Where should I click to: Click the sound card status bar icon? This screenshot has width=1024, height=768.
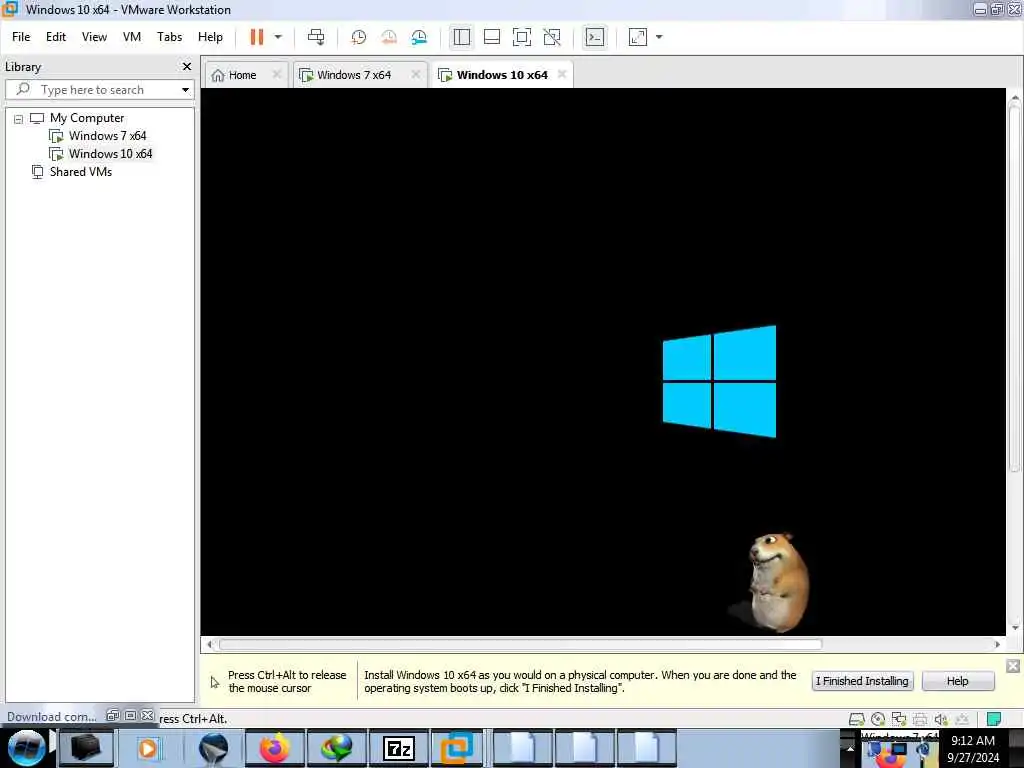coord(940,719)
